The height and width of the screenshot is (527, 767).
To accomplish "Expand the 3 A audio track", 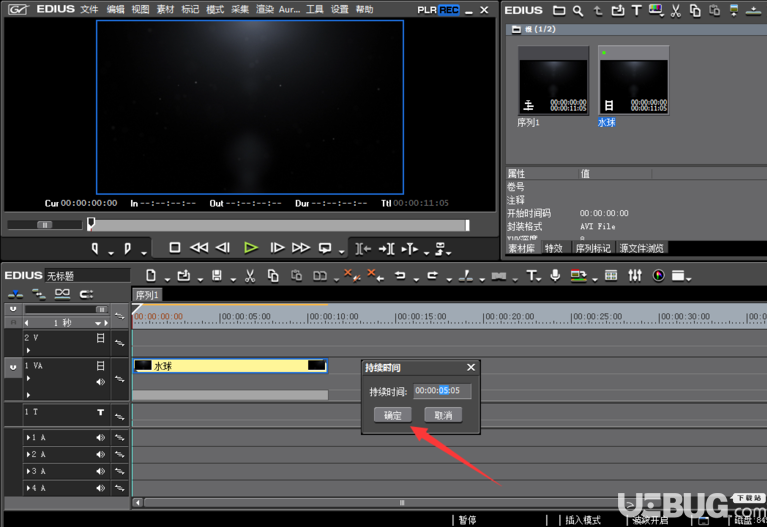I will coord(28,471).
